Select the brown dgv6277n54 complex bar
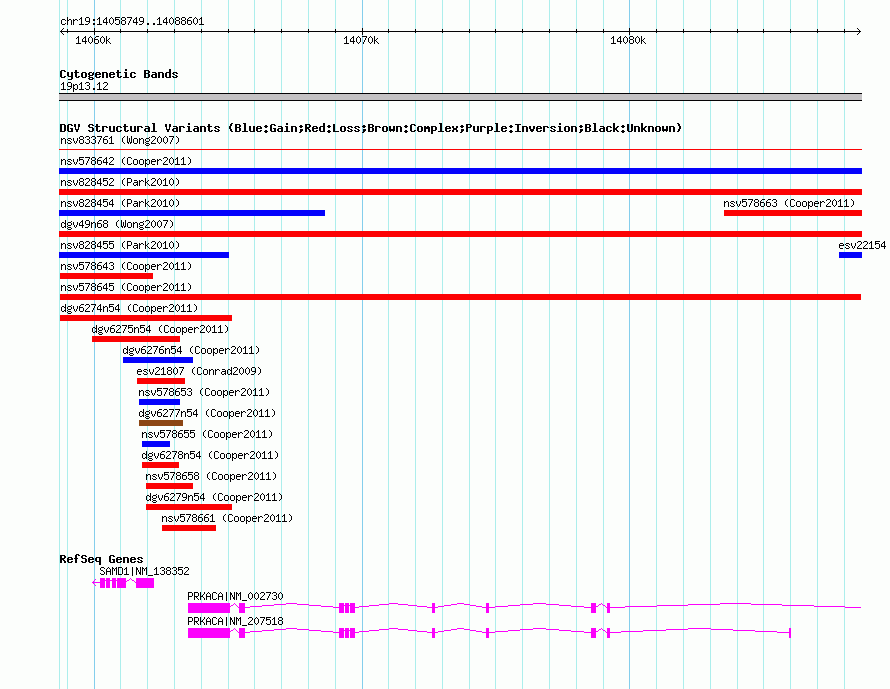The height and width of the screenshot is (689, 890). 161,423
